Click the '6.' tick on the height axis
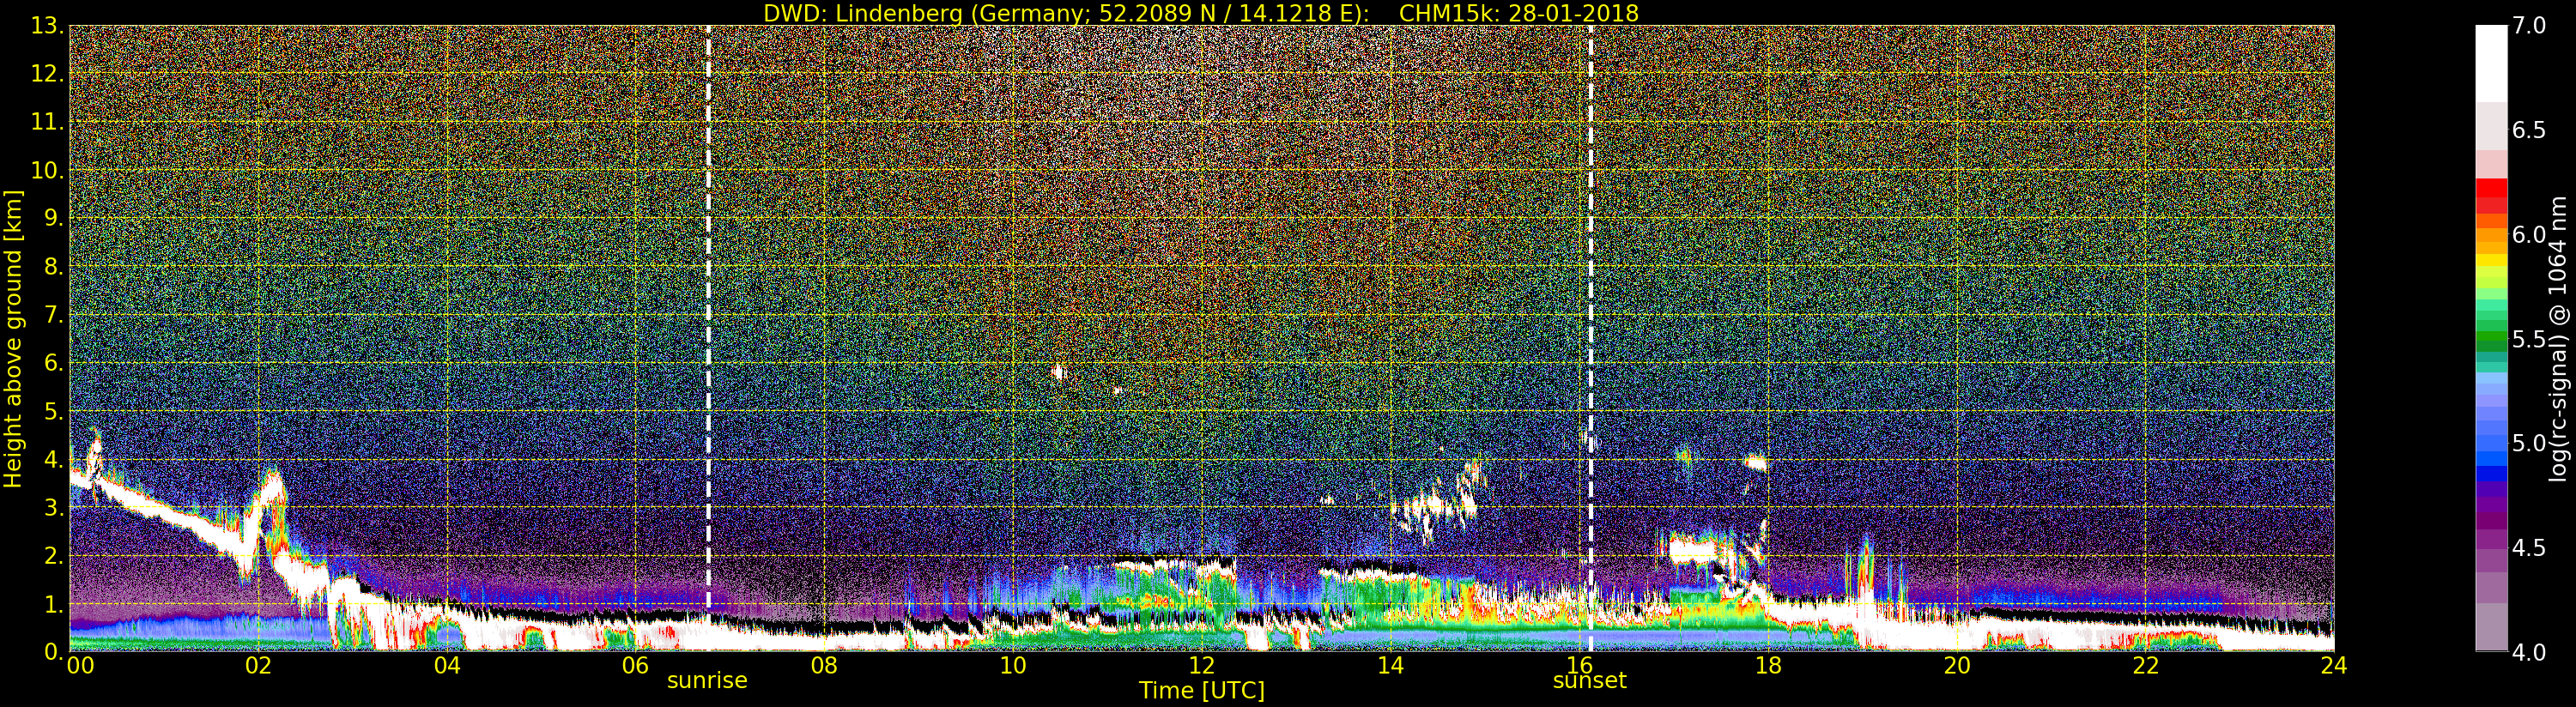 click(54, 363)
